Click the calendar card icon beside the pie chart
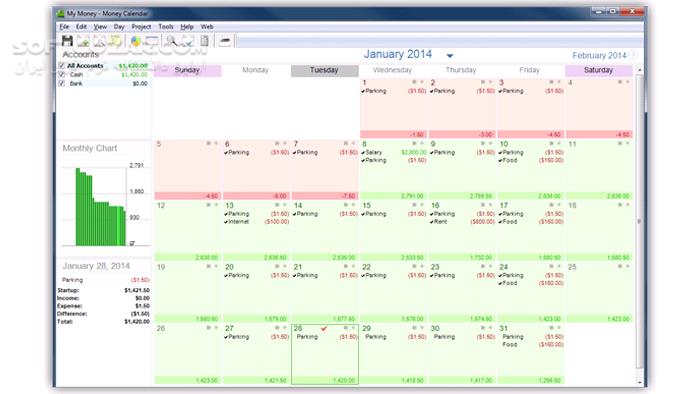700x394 pixels. pyautogui.click(x=152, y=41)
